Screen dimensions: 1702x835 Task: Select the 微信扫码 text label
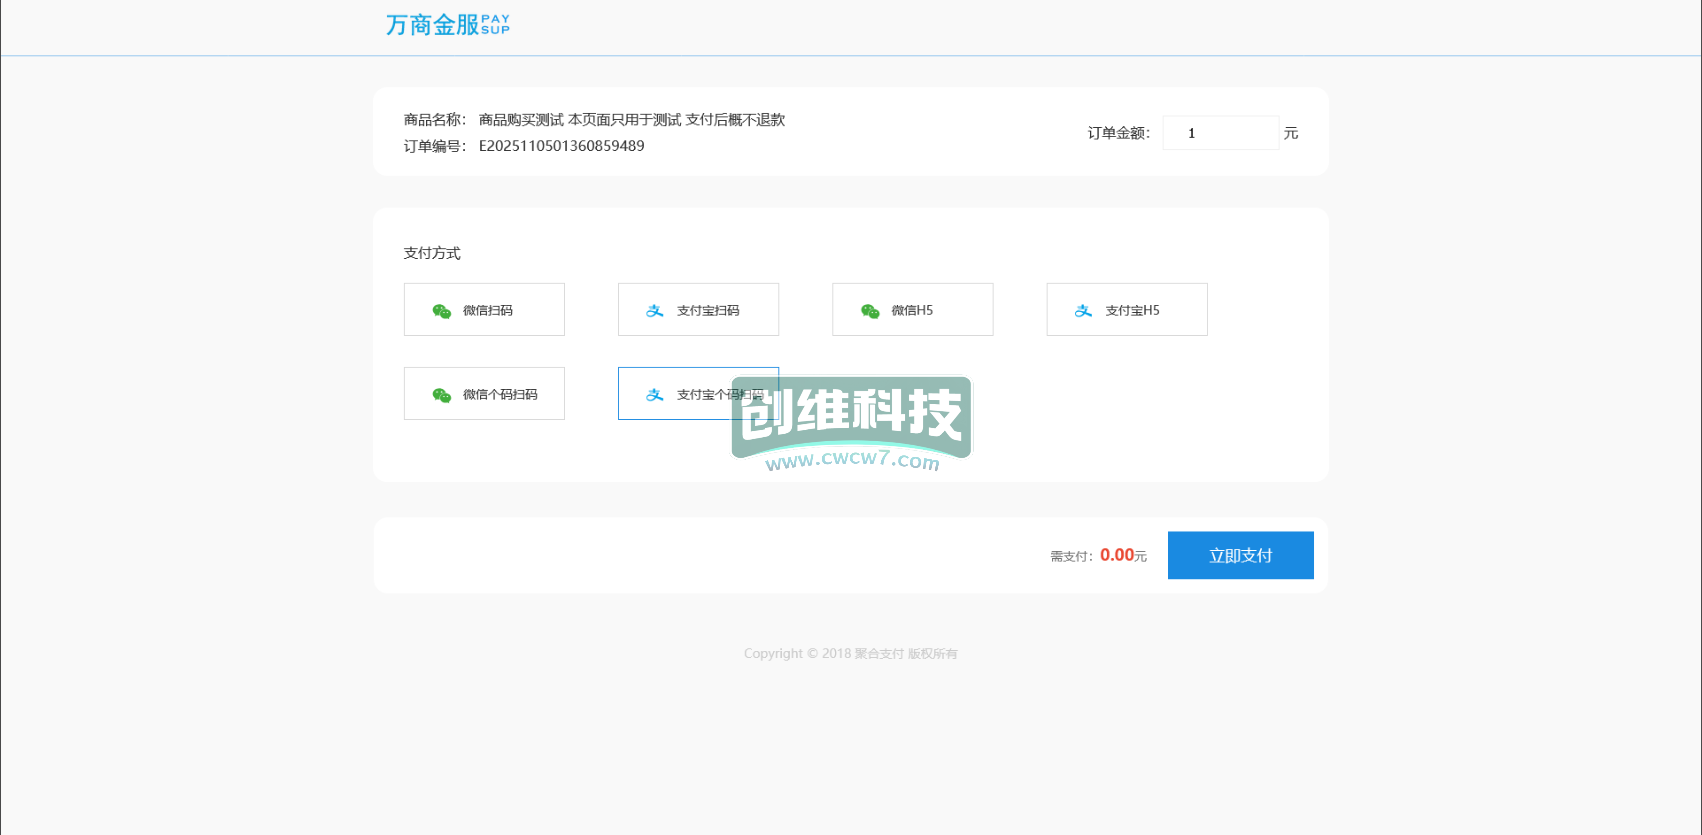pos(488,311)
